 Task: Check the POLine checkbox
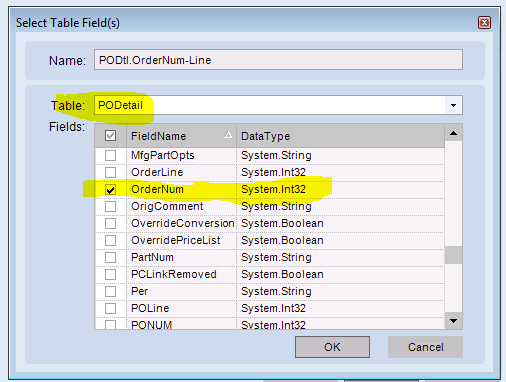coord(110,308)
